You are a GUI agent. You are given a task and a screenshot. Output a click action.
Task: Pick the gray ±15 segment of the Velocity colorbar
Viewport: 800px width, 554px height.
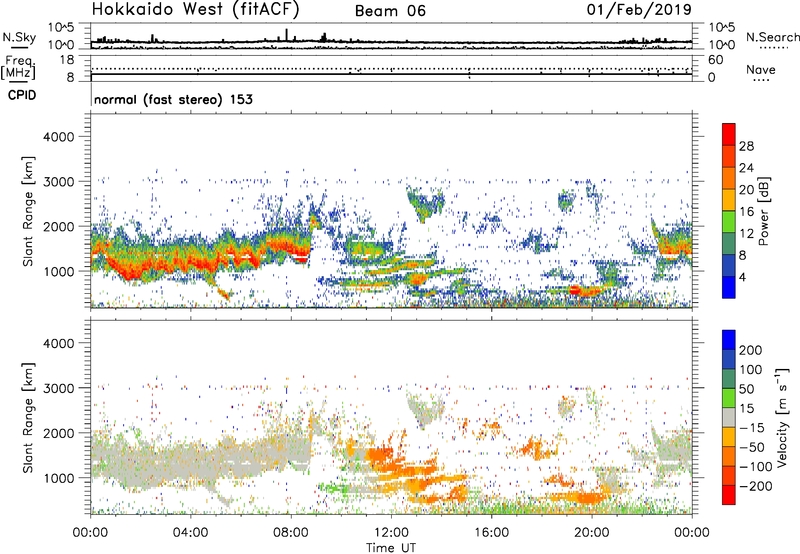click(x=729, y=417)
